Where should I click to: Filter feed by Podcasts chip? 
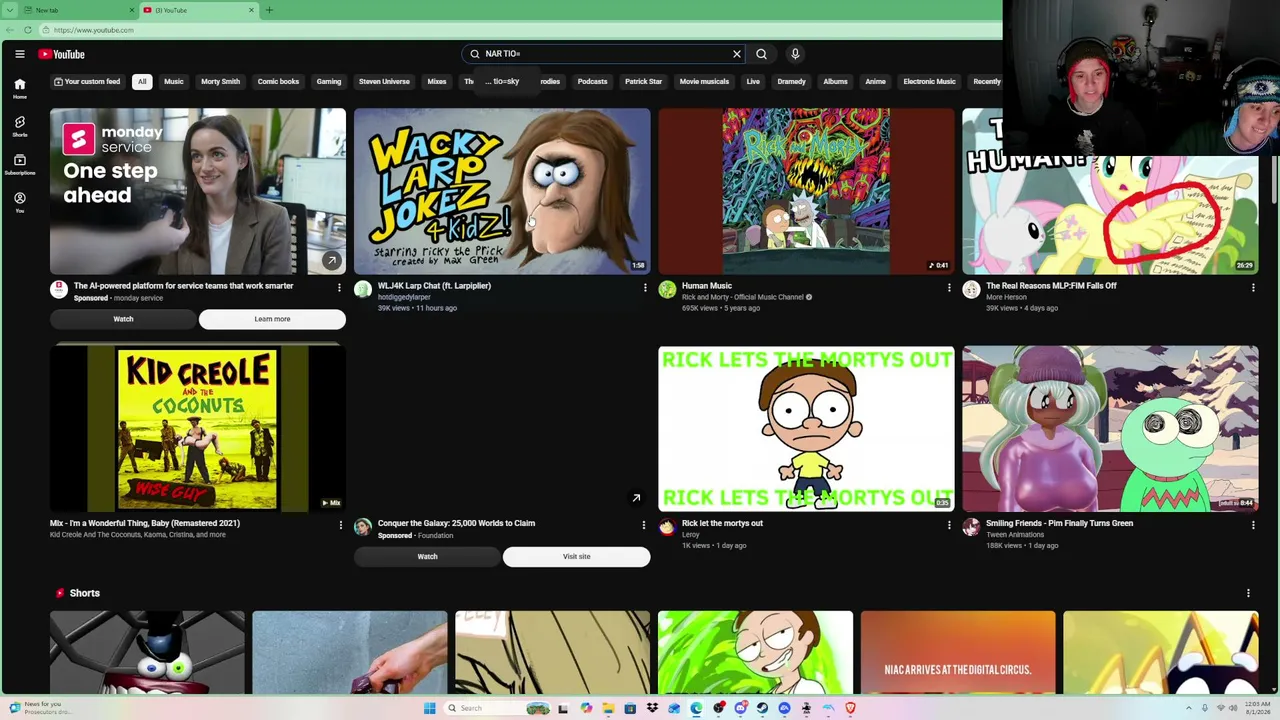[592, 82]
